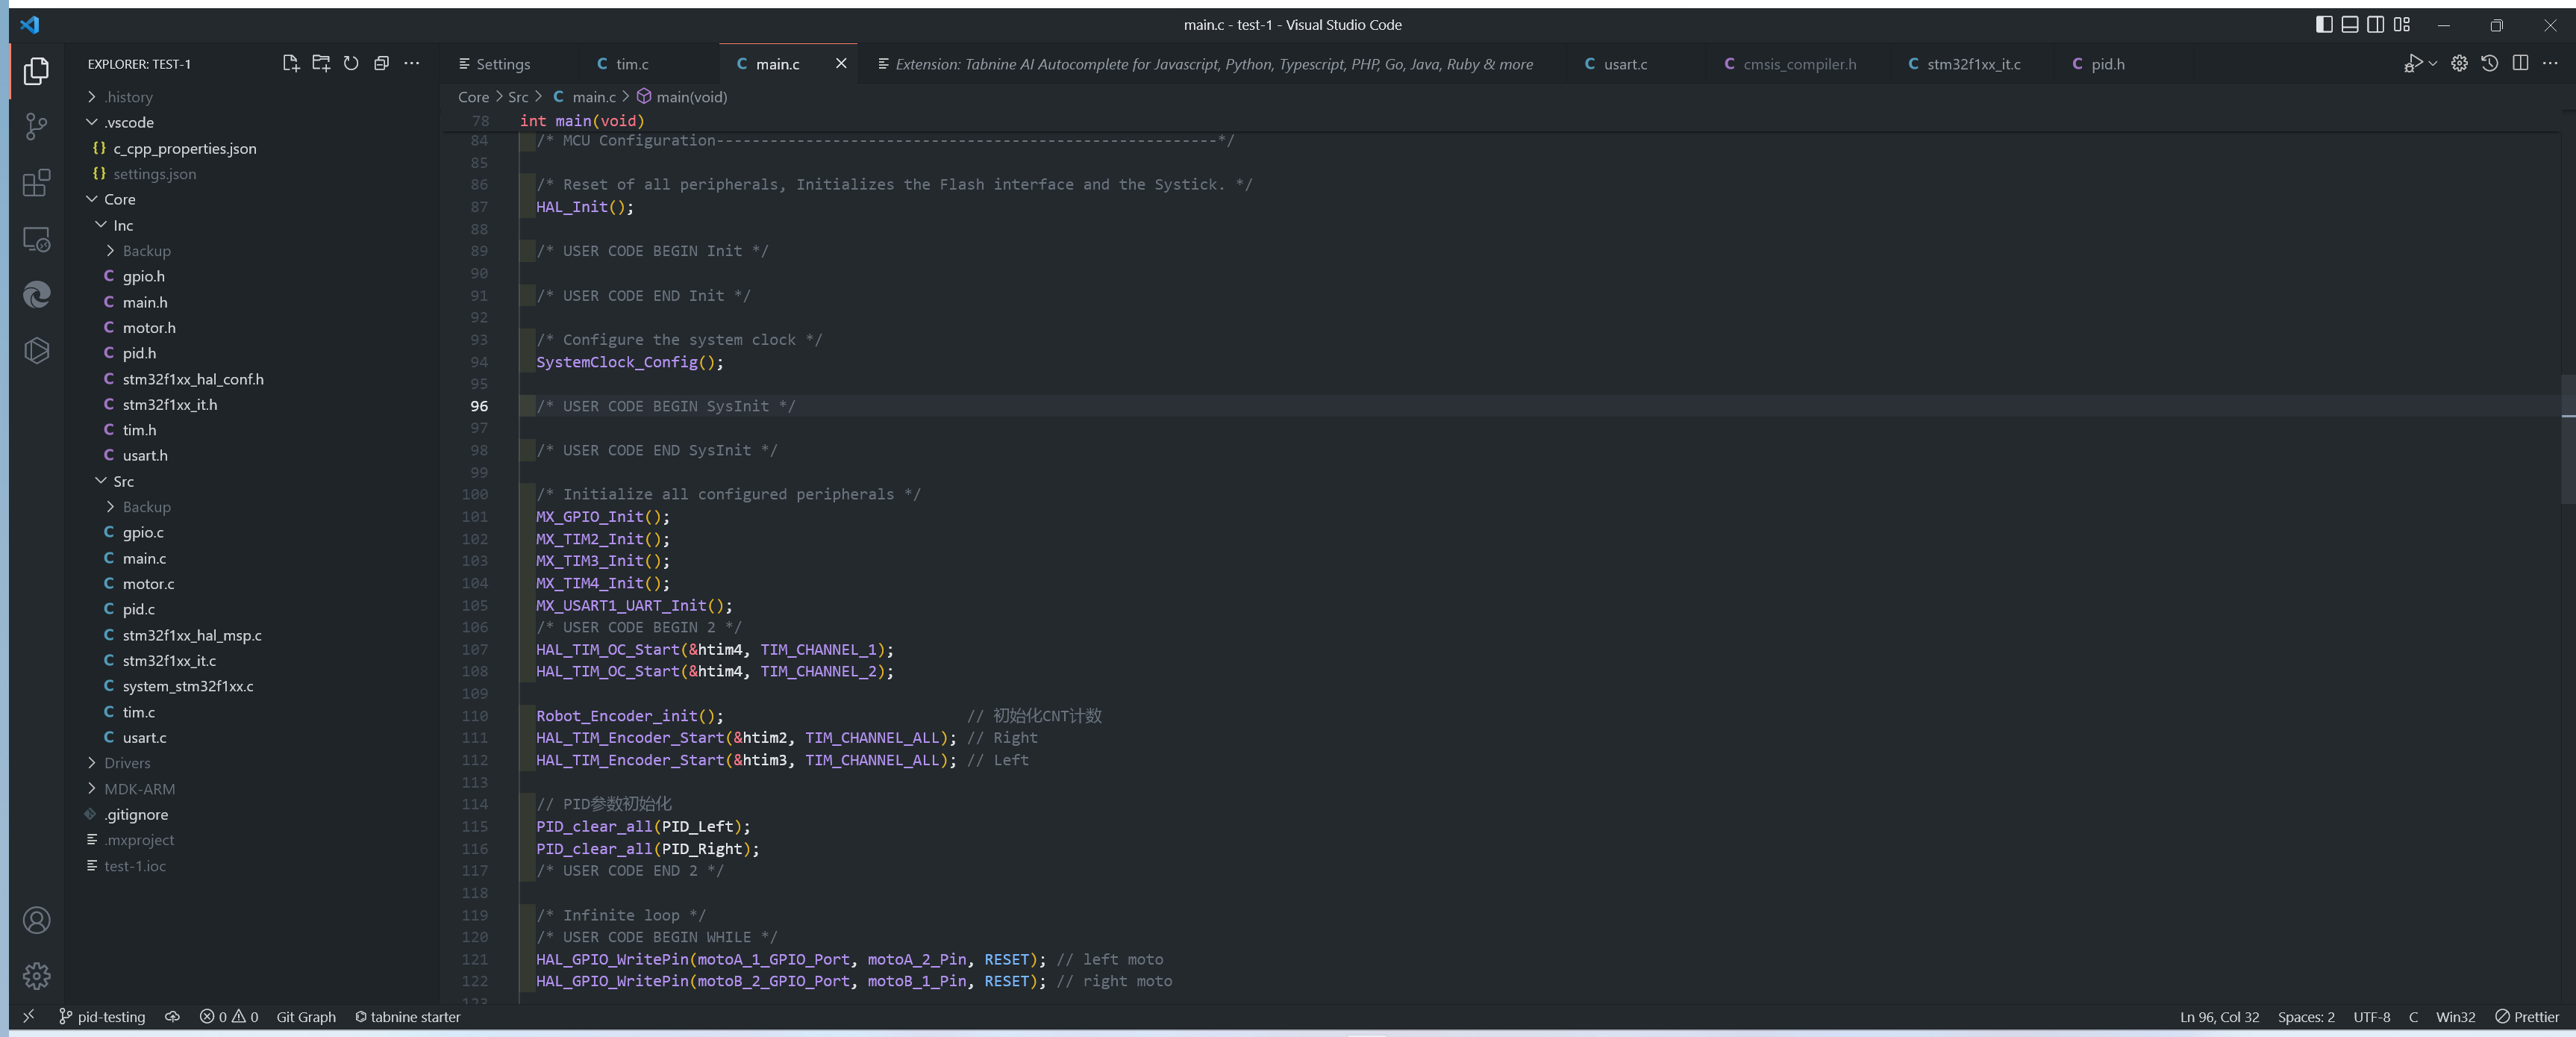Open the Manage gear icon
This screenshot has height=1037, width=2576.
tap(37, 976)
